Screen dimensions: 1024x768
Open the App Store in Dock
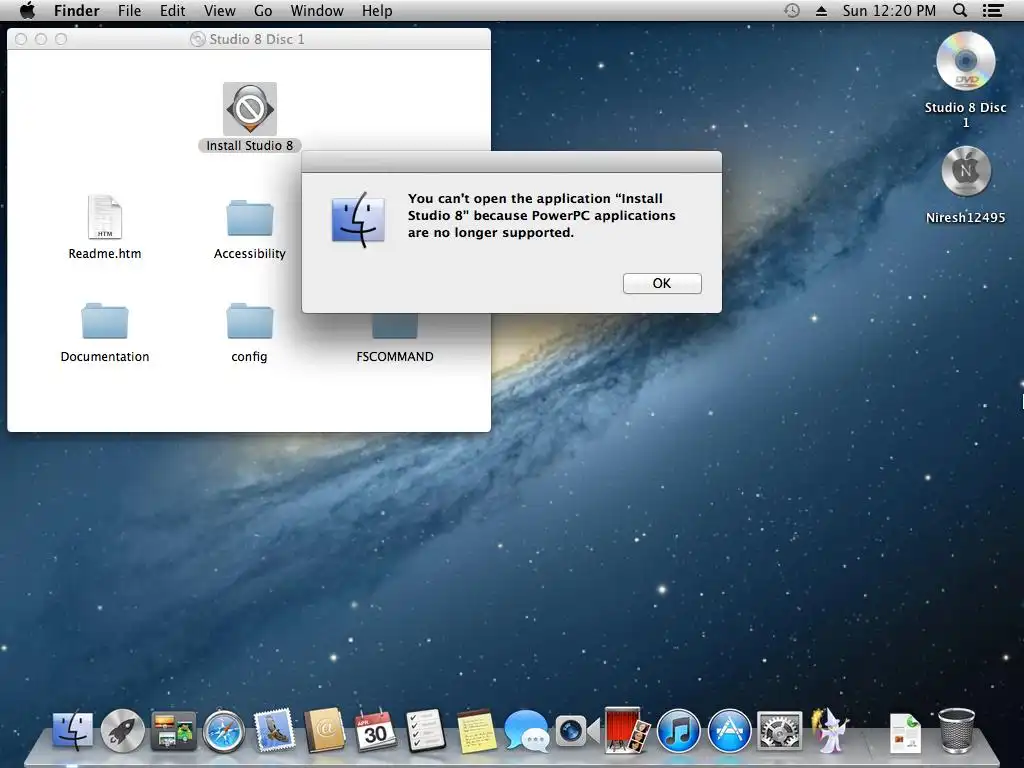pyautogui.click(x=729, y=731)
